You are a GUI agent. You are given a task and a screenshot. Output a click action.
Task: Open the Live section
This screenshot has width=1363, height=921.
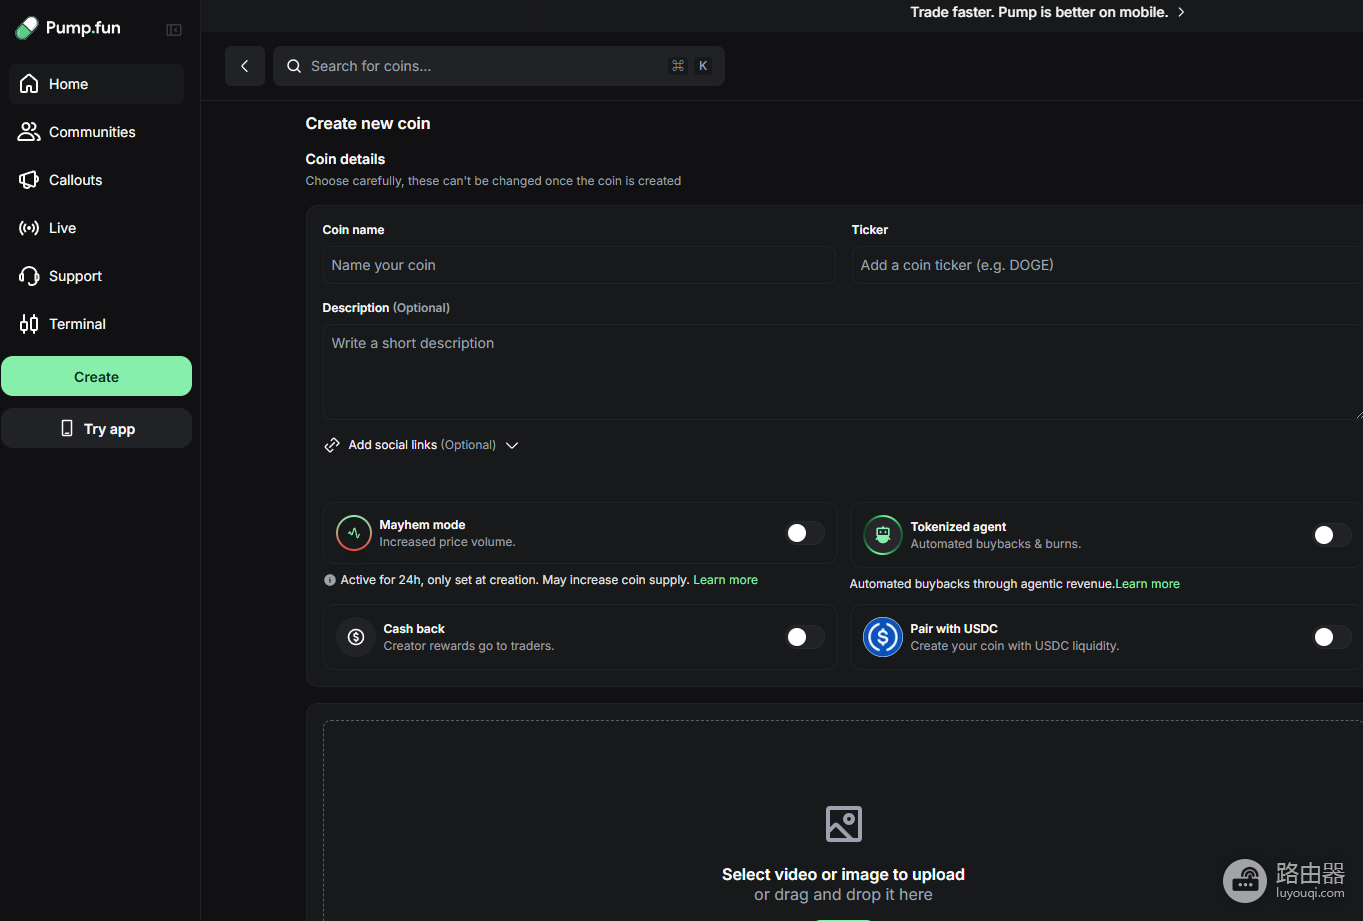point(97,228)
